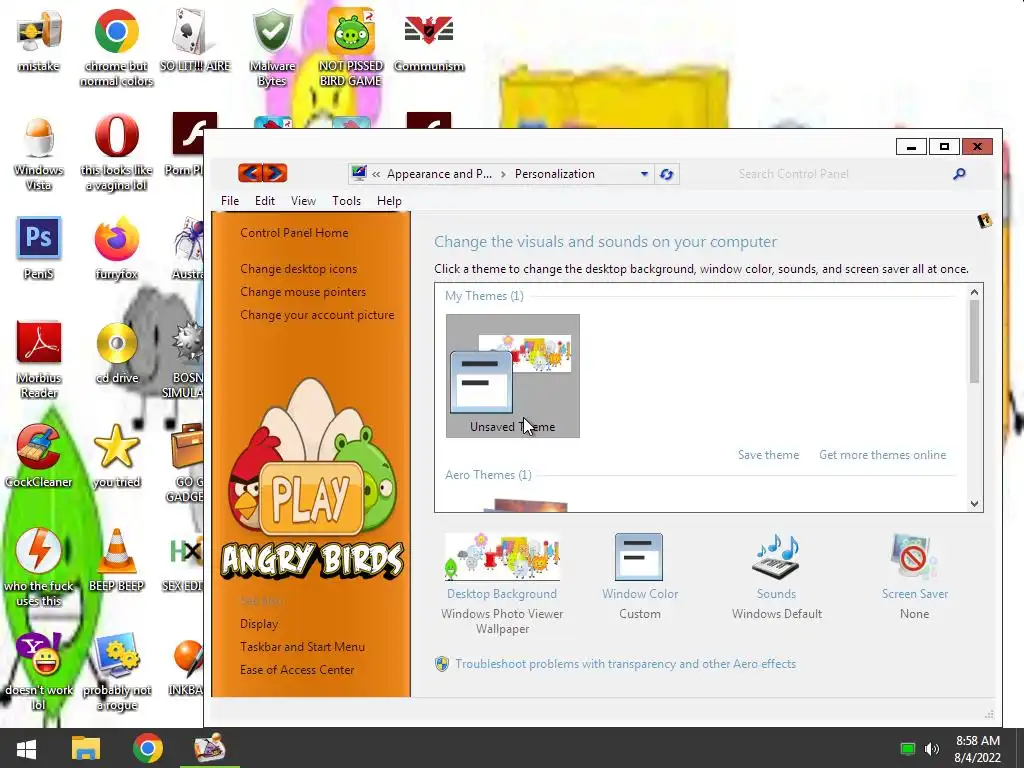
Task: Select the Unsaved Theme thumbnail
Action: pyautogui.click(x=513, y=376)
